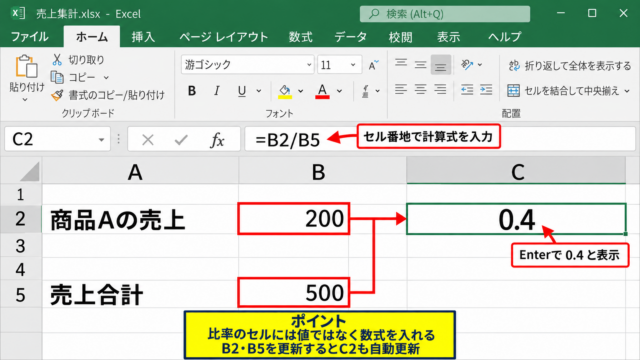Align text right

(440, 89)
